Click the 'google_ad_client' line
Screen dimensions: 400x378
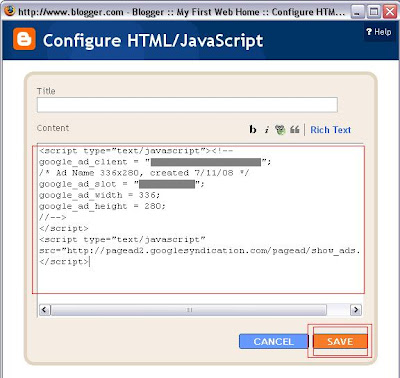(155, 162)
